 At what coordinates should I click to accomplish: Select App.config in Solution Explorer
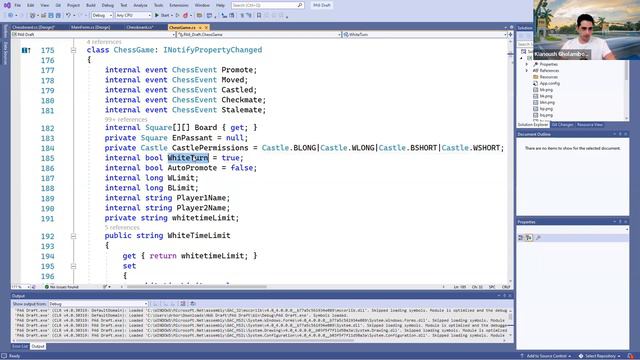pyautogui.click(x=549, y=83)
